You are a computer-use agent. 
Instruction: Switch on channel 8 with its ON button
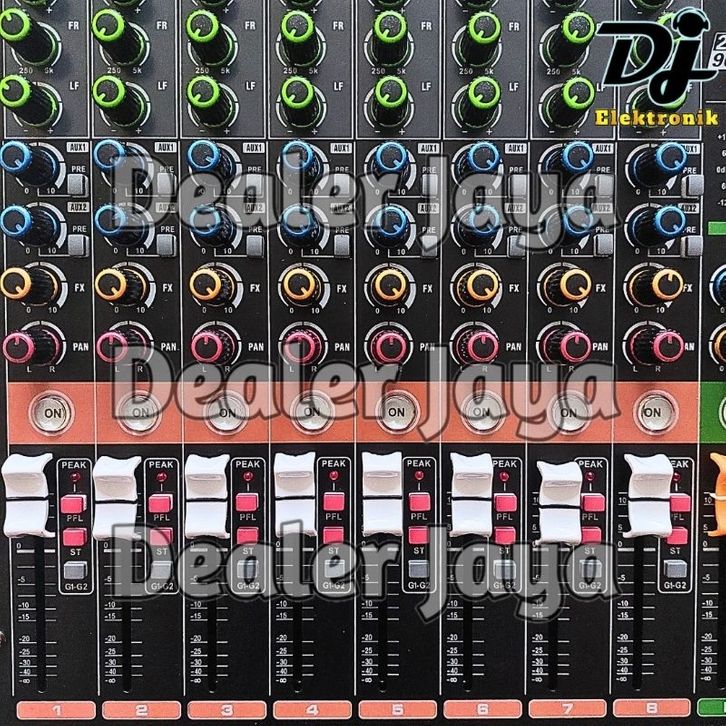653,410
